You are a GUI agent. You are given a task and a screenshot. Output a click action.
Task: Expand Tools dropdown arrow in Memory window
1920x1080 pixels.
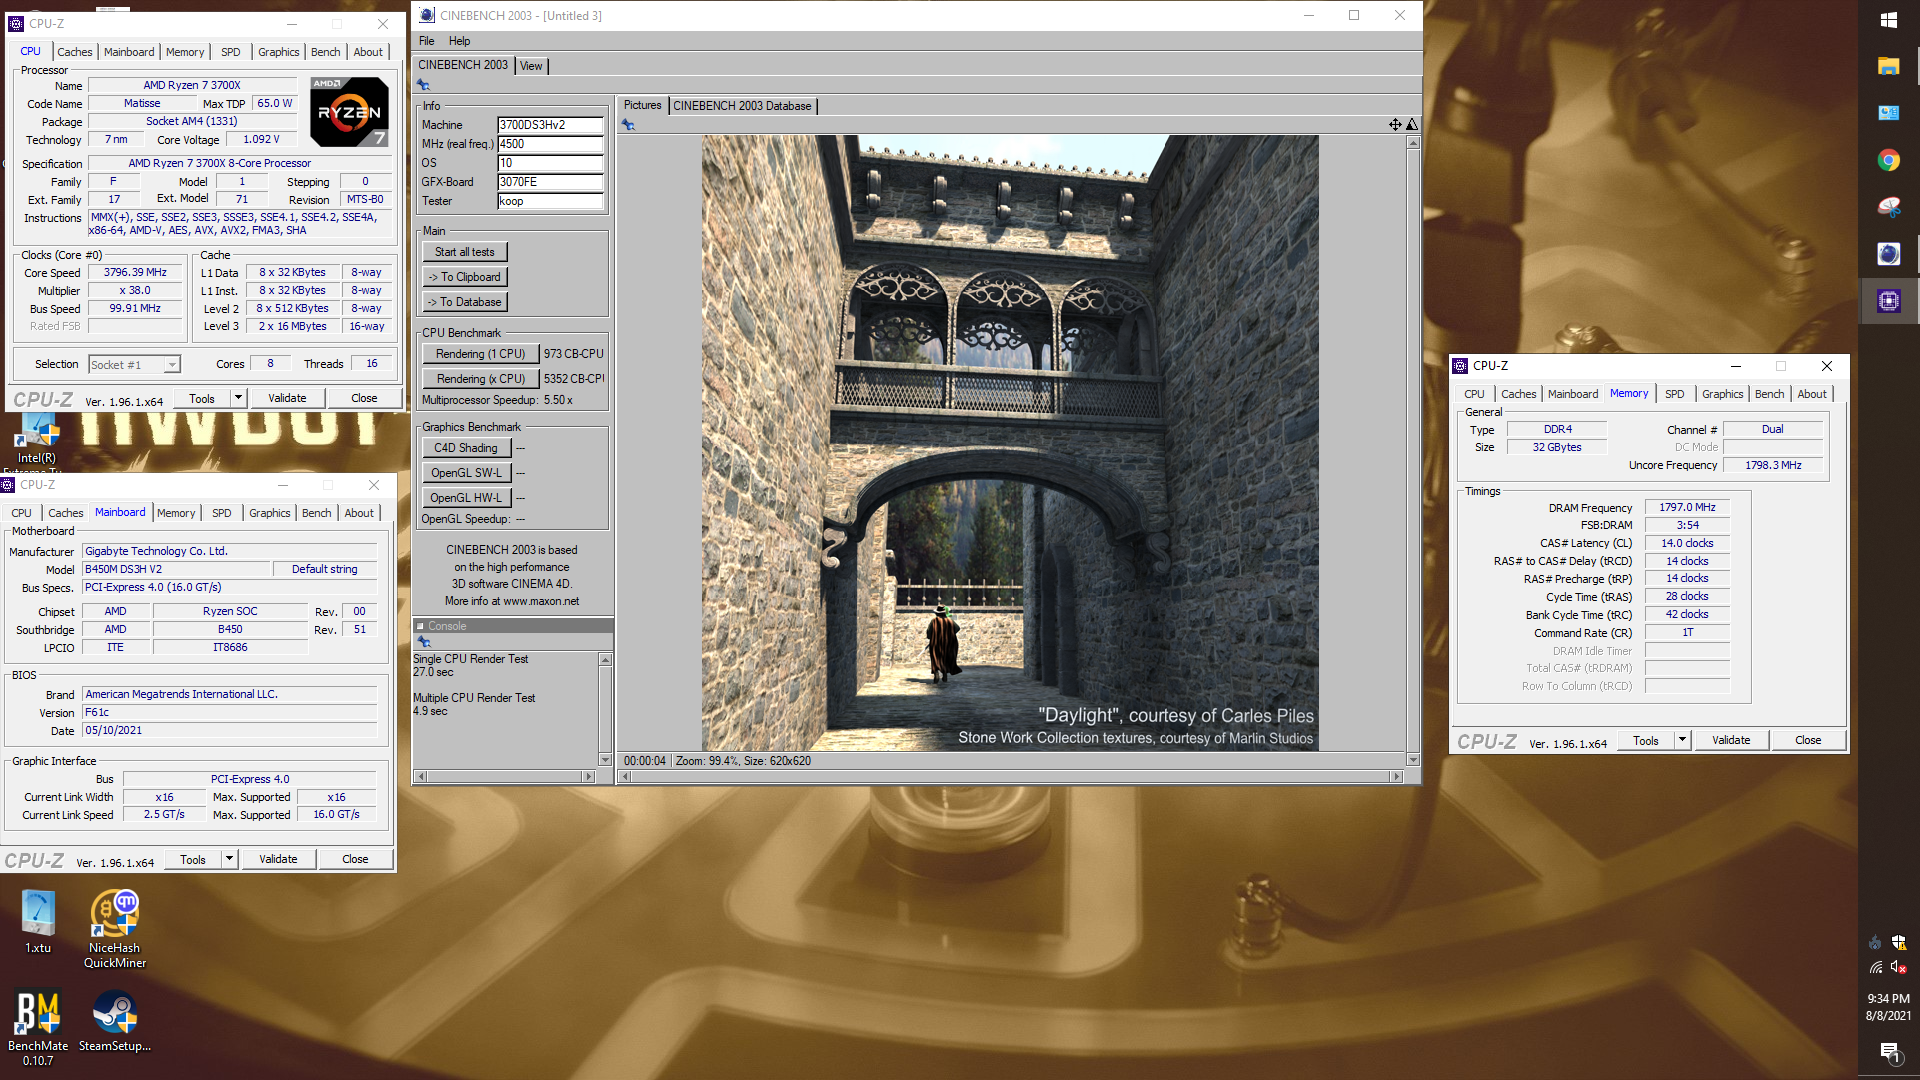tap(1682, 740)
